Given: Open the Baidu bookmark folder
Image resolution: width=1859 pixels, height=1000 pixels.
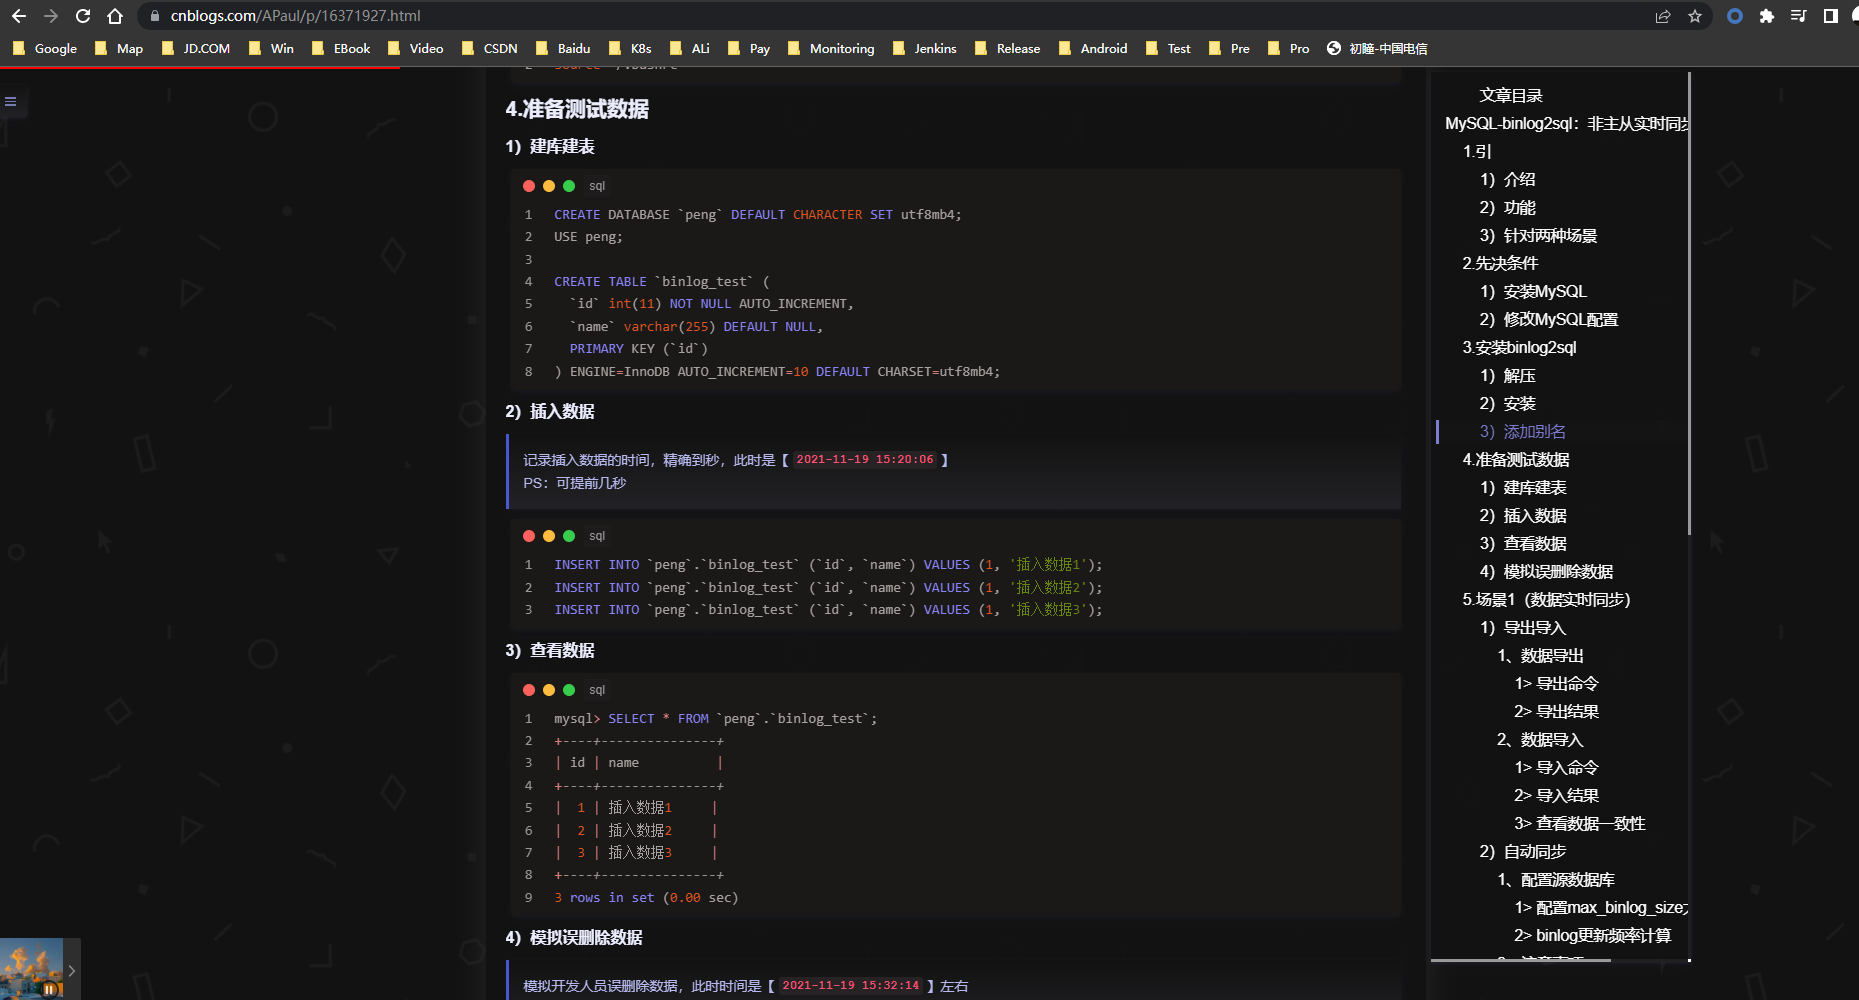Looking at the screenshot, I should coord(563,48).
